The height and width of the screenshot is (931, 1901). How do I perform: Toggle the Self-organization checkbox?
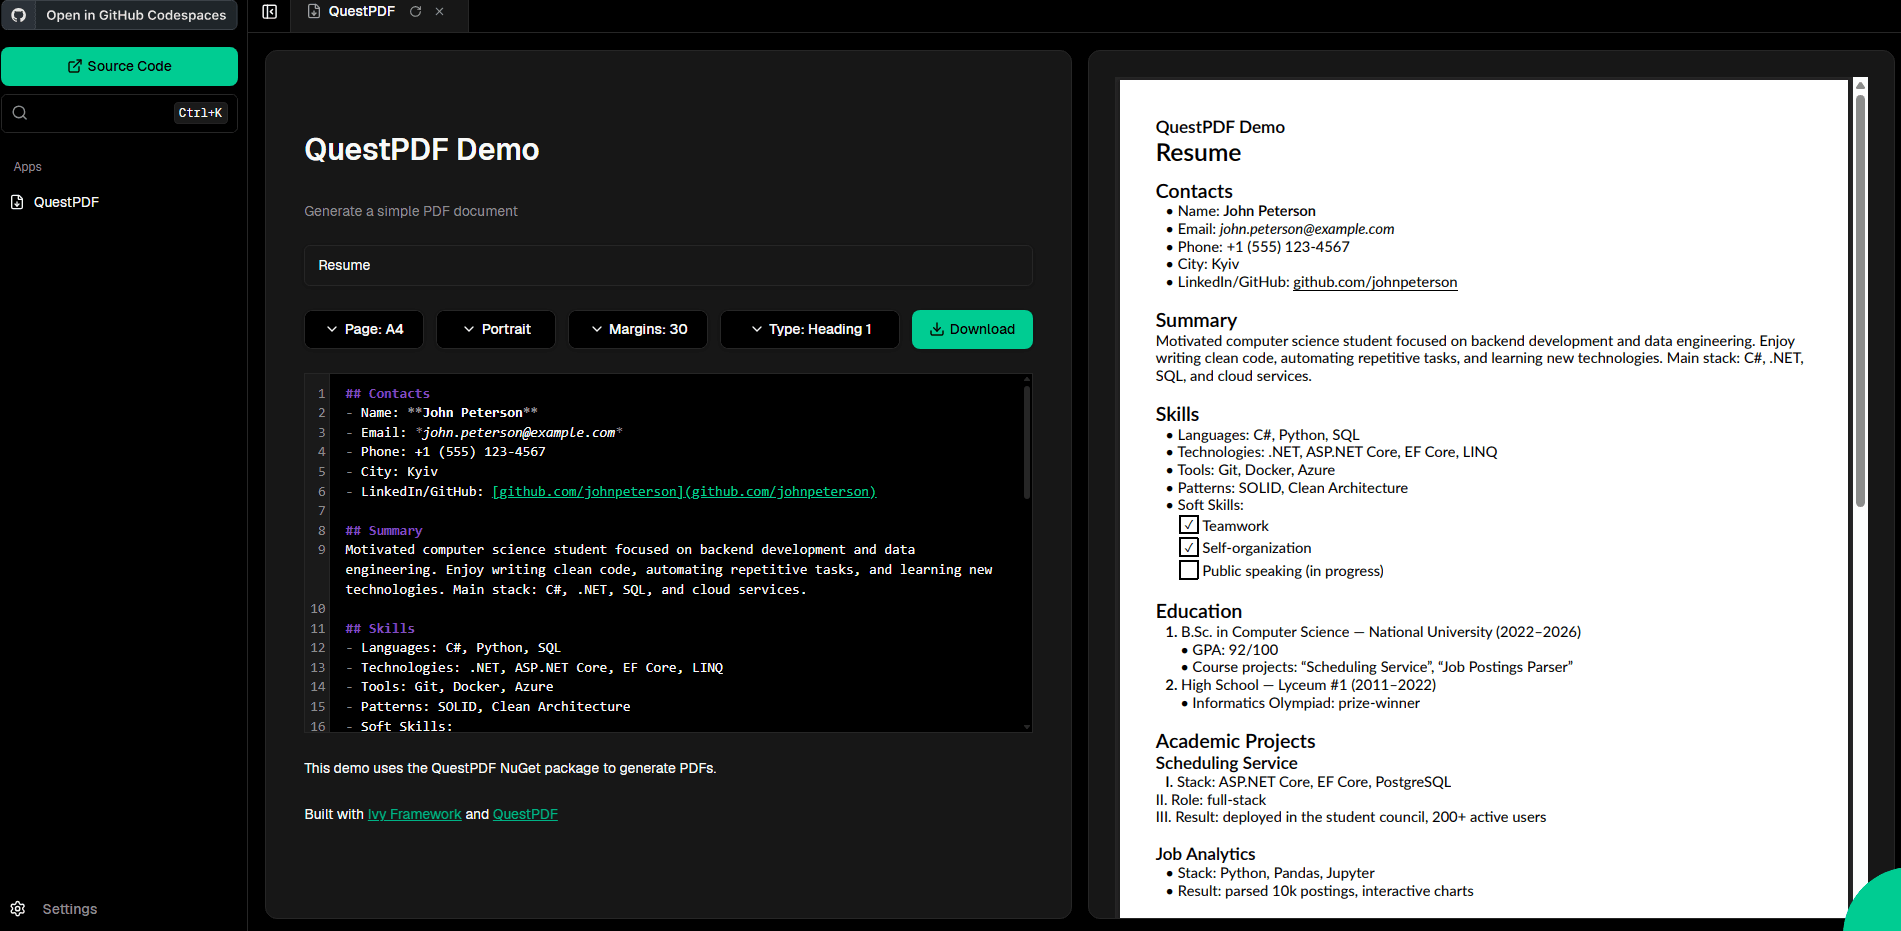click(x=1188, y=547)
